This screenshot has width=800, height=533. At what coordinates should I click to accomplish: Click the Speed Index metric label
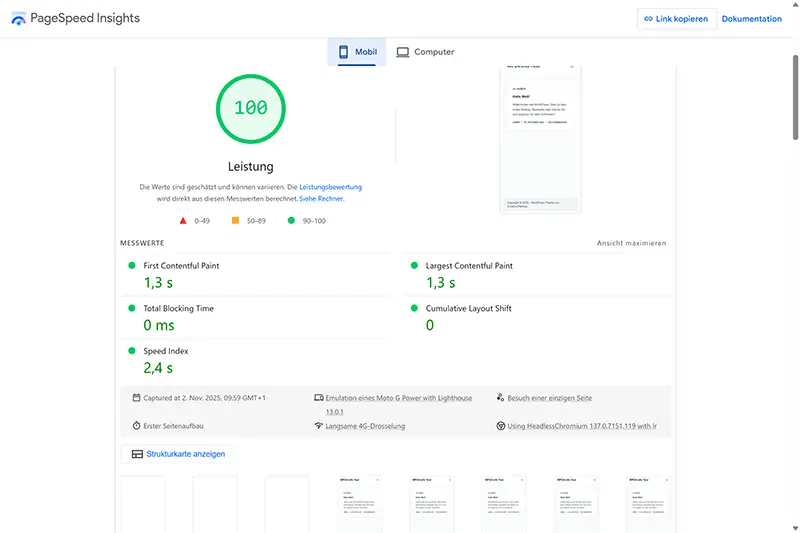(x=165, y=351)
